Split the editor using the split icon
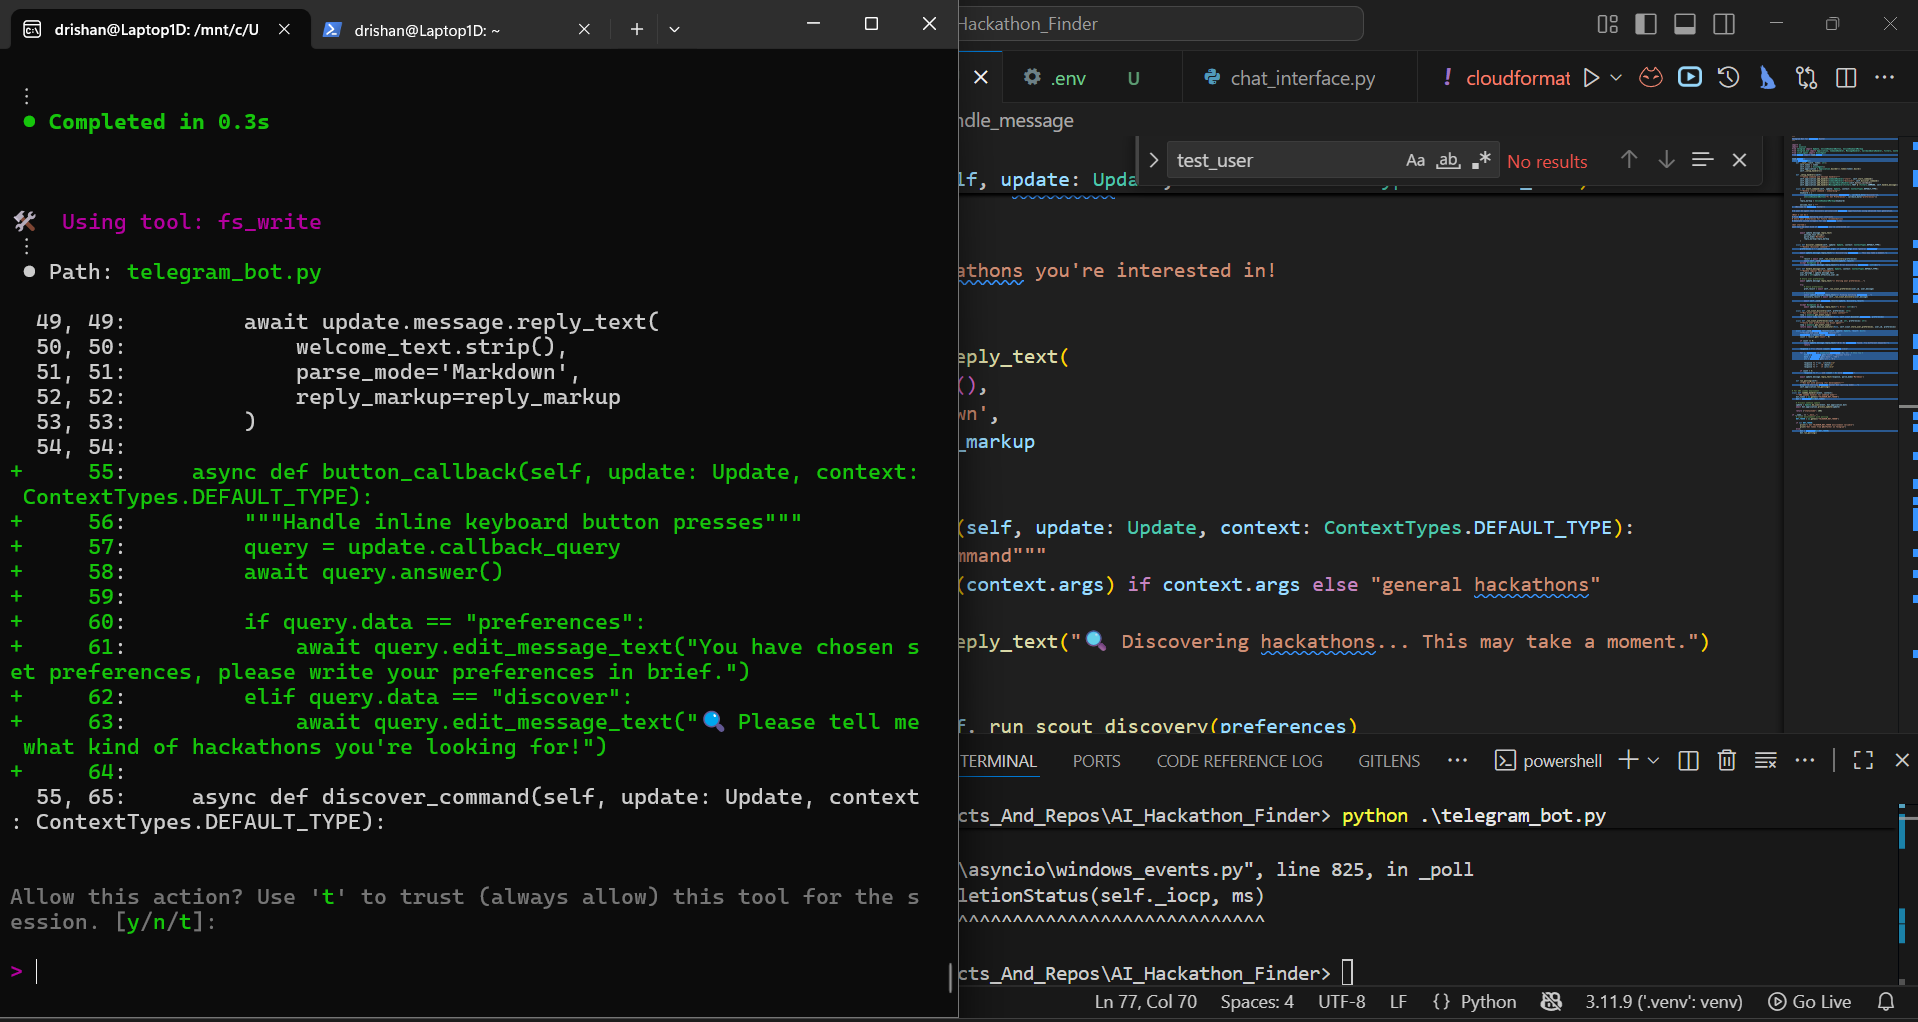Viewport: 1918px width, 1022px height. click(1846, 77)
